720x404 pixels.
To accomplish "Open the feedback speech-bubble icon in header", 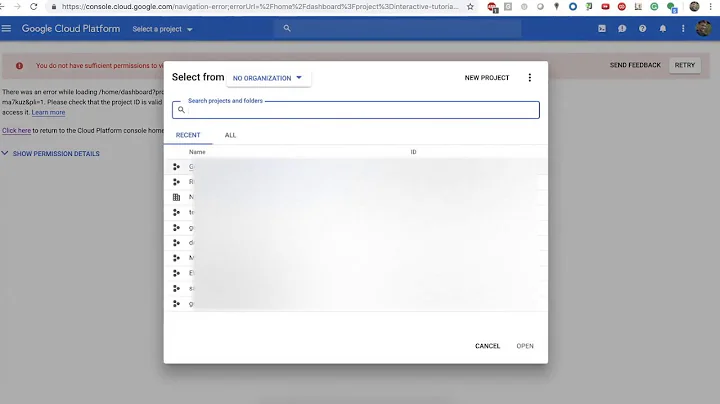I will coord(622,28).
